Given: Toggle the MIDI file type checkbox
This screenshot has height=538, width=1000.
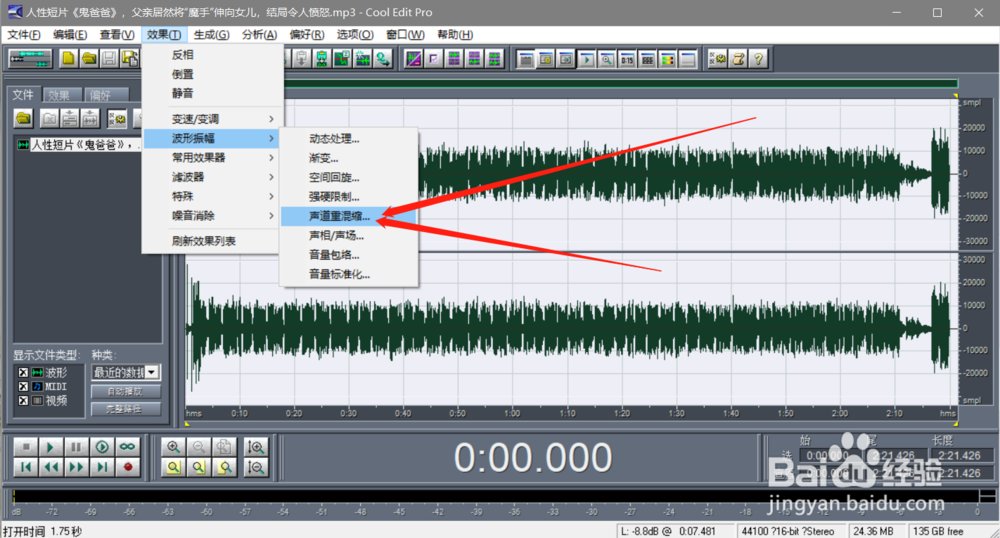Looking at the screenshot, I should pyautogui.click(x=23, y=386).
